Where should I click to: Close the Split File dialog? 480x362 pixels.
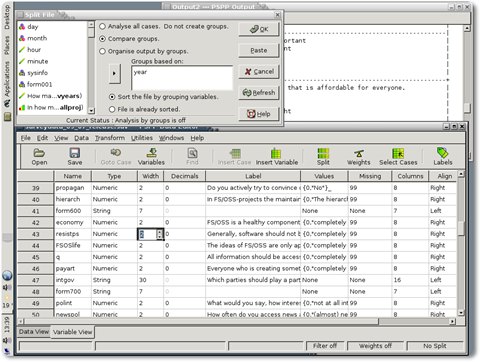[277, 15]
